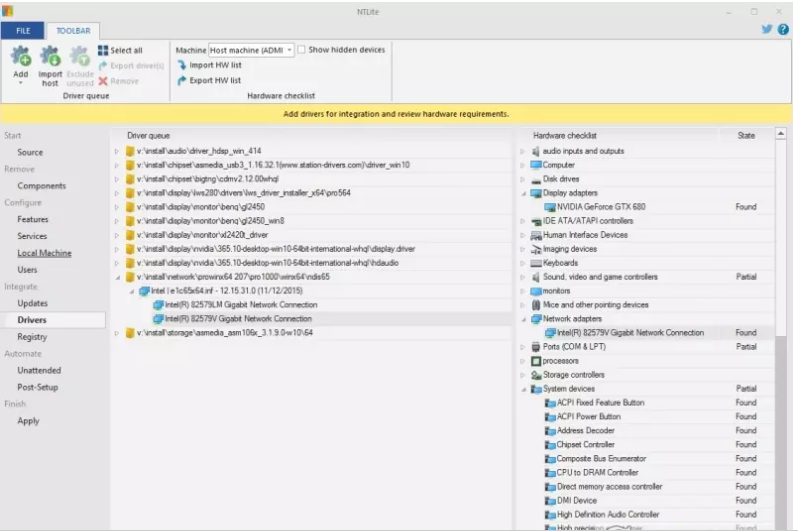Select the DMI Device row

645,501
